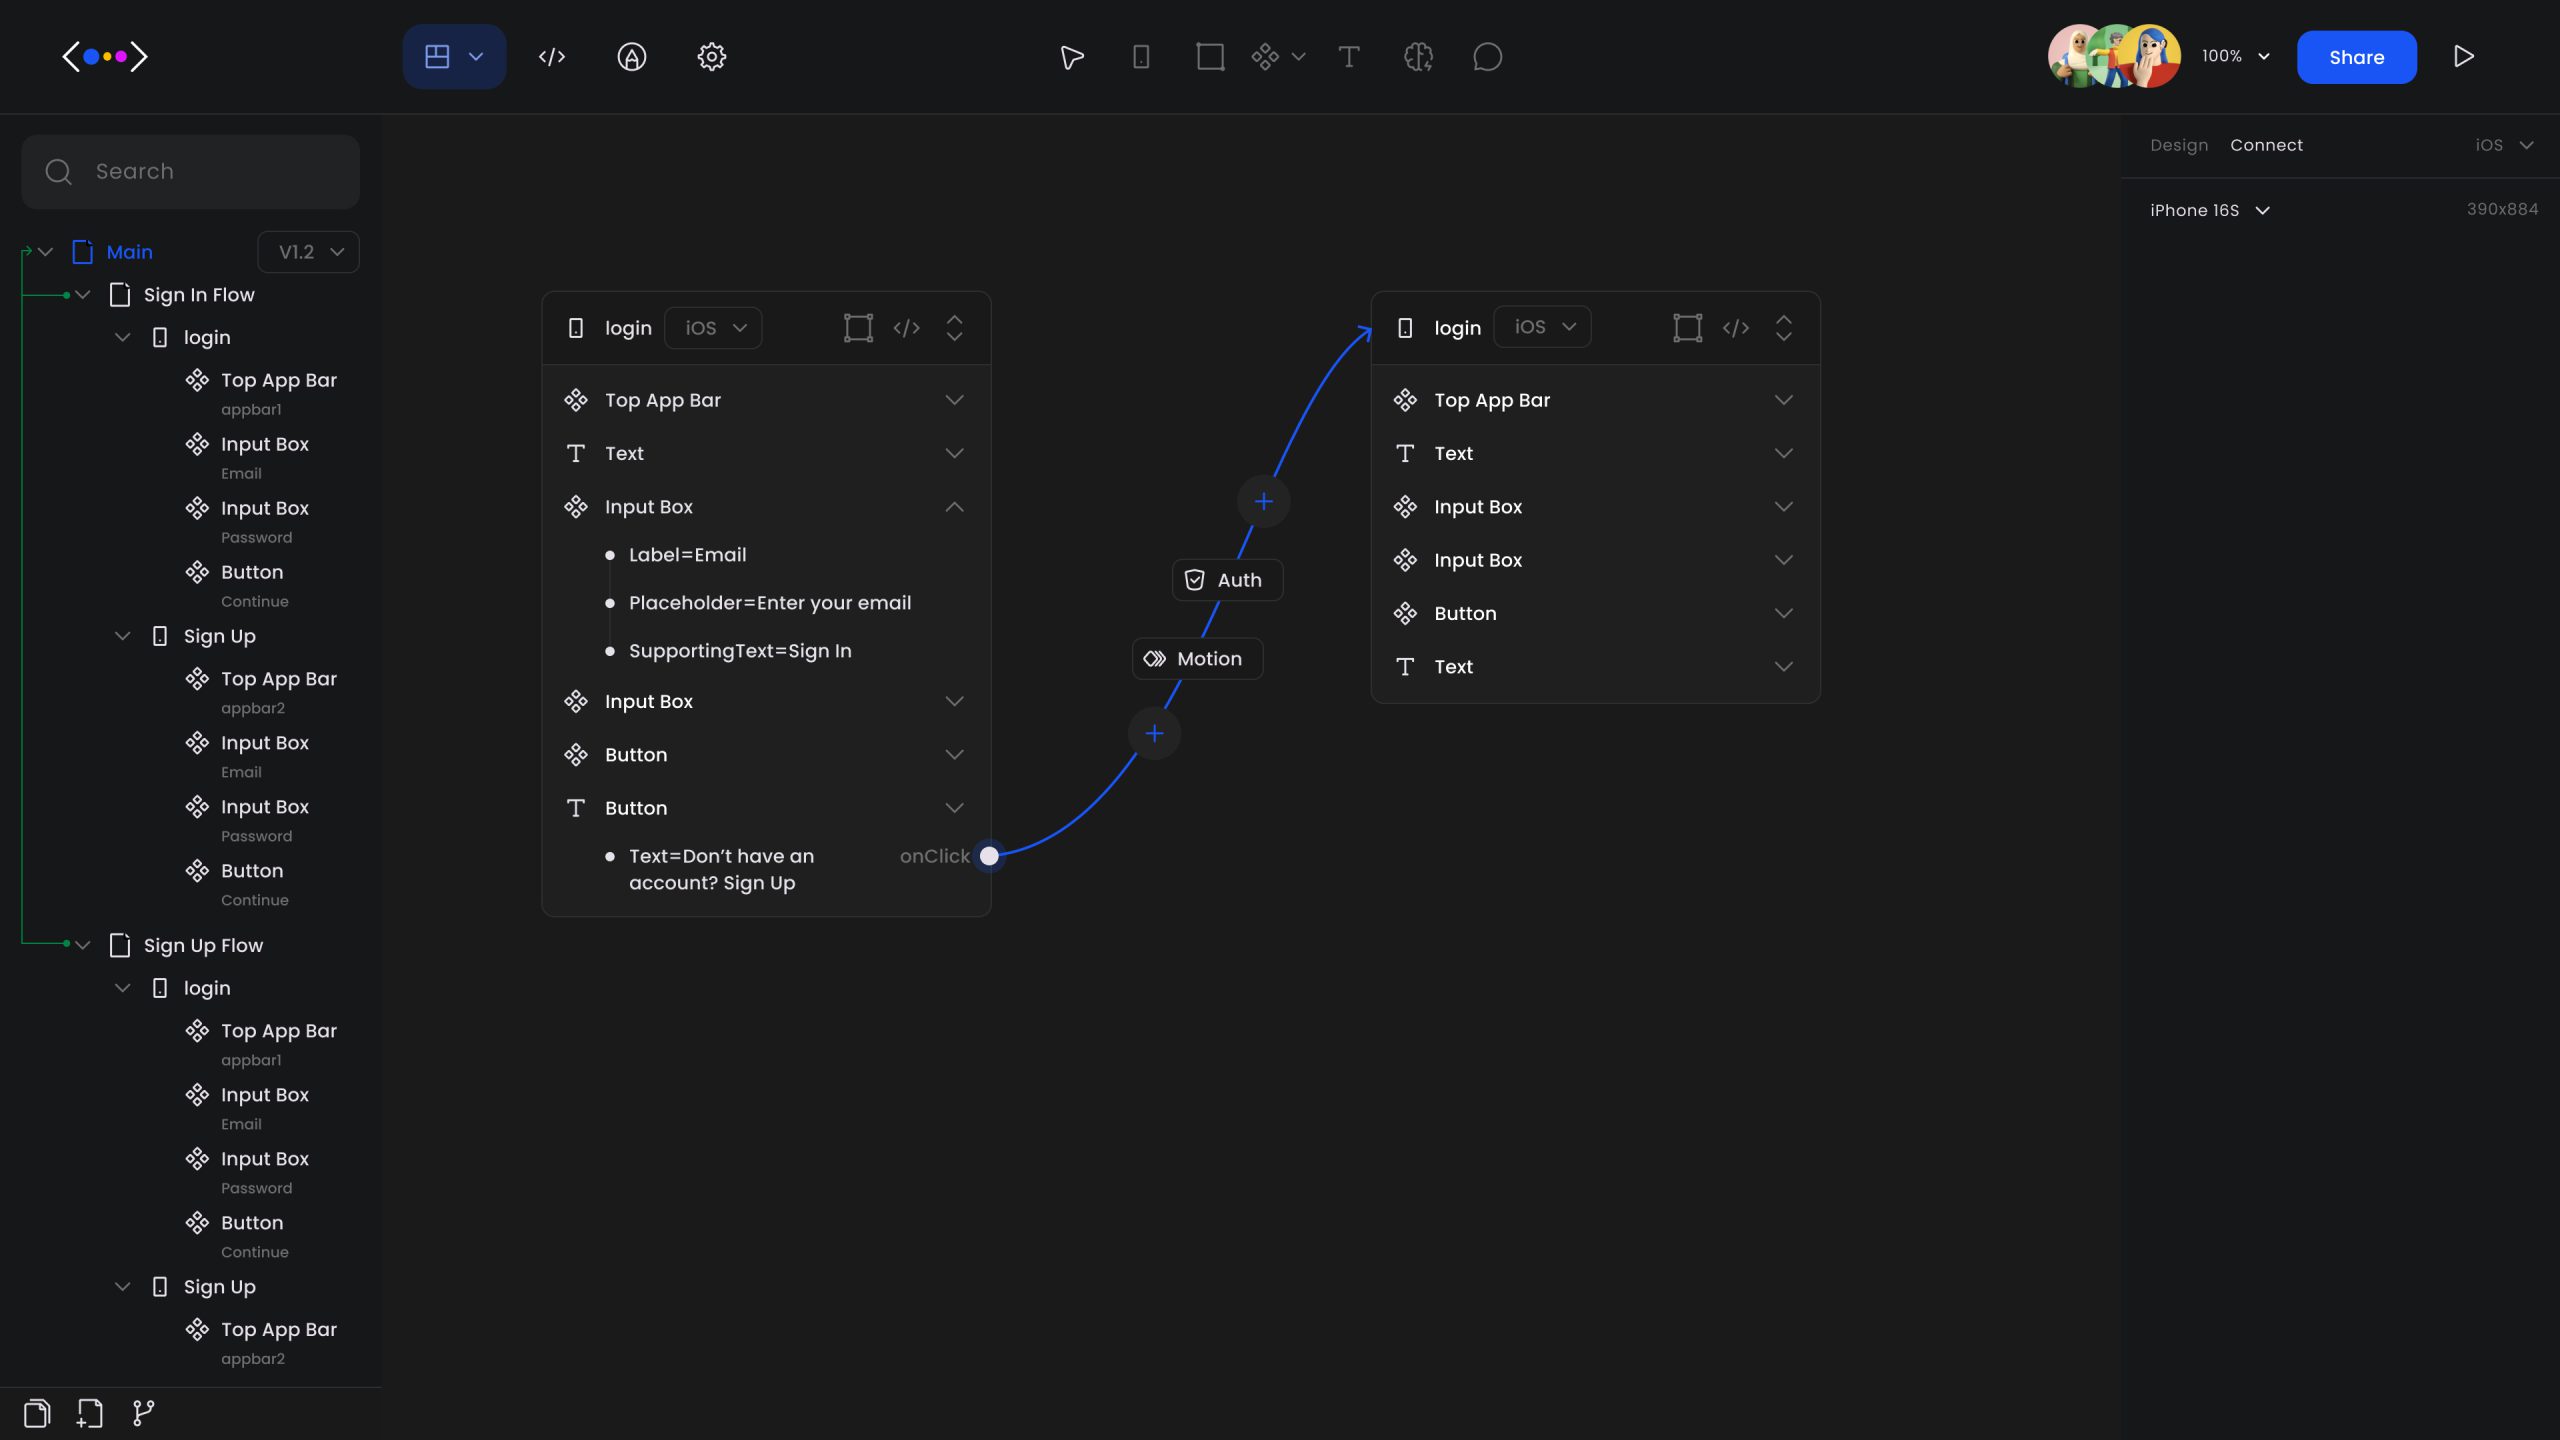Collapse the expanded Input Box section in login frame
Viewport: 2560px width, 1440px height.
(x=955, y=507)
